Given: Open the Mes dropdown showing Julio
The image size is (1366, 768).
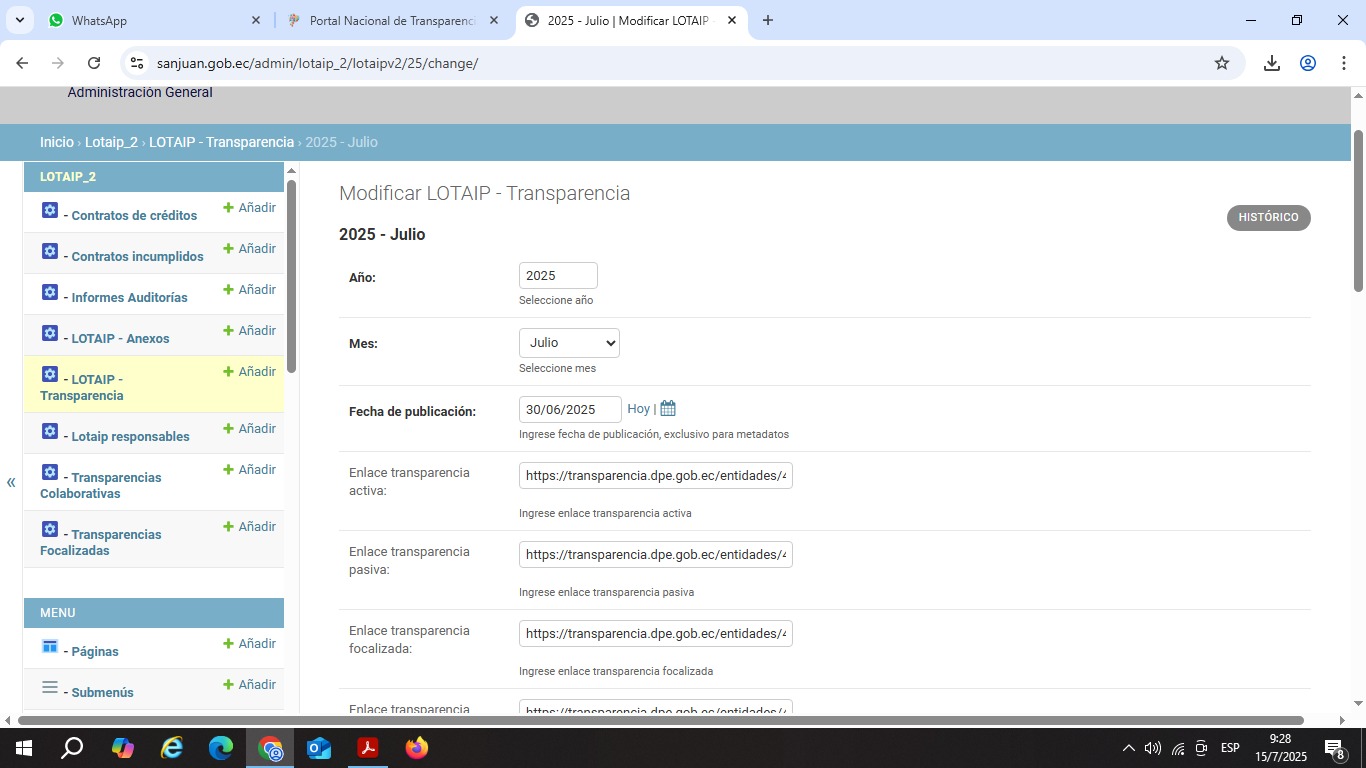Looking at the screenshot, I should [x=569, y=343].
